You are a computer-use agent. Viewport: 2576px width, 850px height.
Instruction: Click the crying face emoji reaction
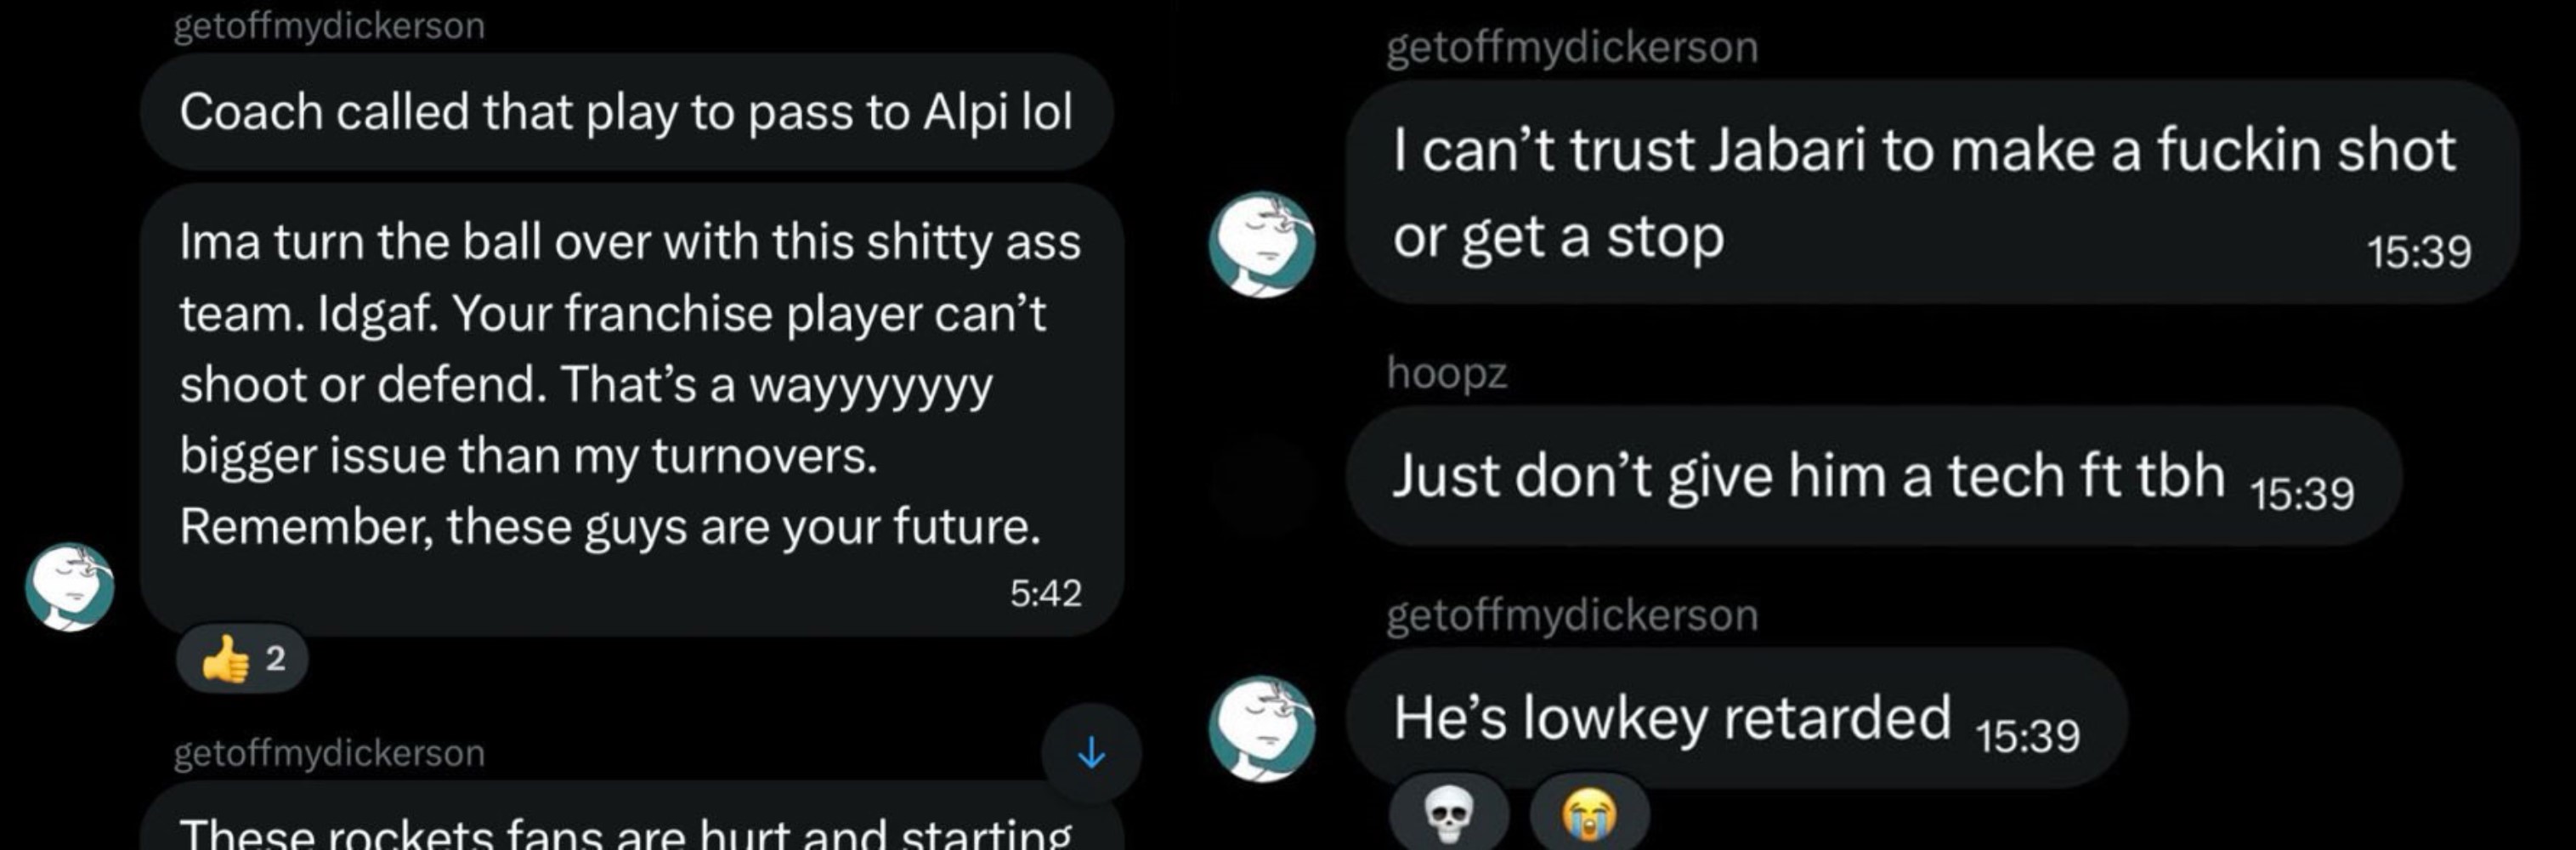pos(1589,813)
